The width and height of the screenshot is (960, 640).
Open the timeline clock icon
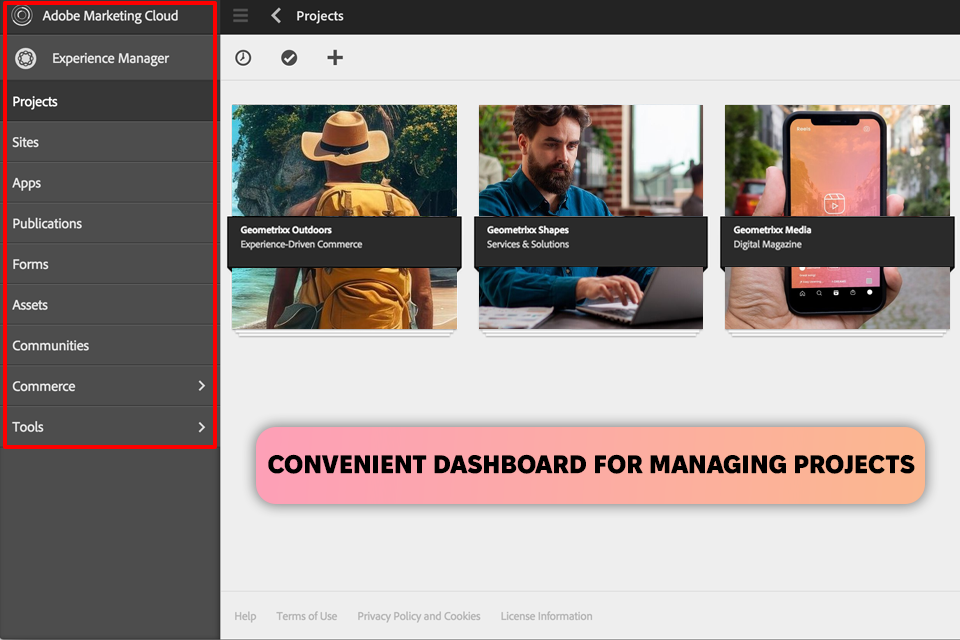point(243,58)
